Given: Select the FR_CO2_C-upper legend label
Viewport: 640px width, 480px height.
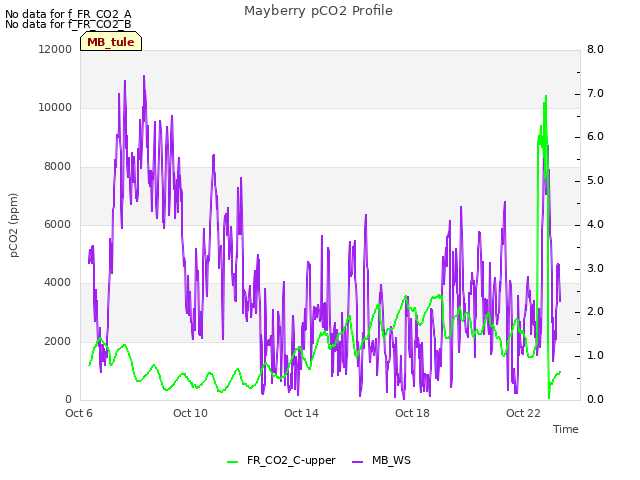Looking at the screenshot, I should click(291, 461).
